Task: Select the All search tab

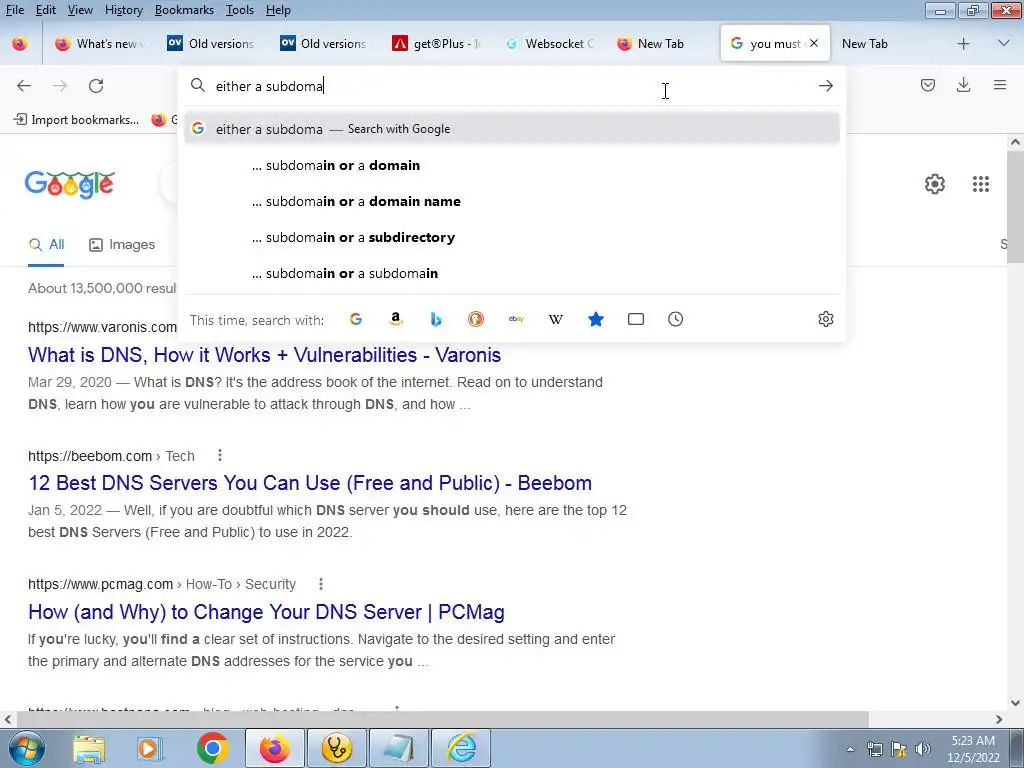Action: (x=46, y=244)
